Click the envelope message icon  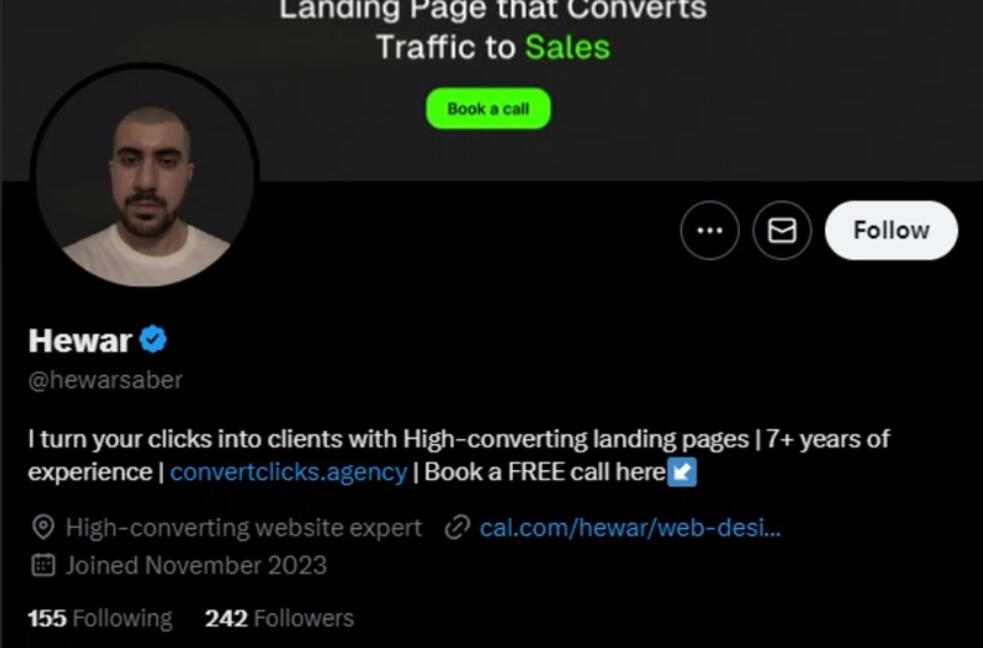tap(782, 231)
